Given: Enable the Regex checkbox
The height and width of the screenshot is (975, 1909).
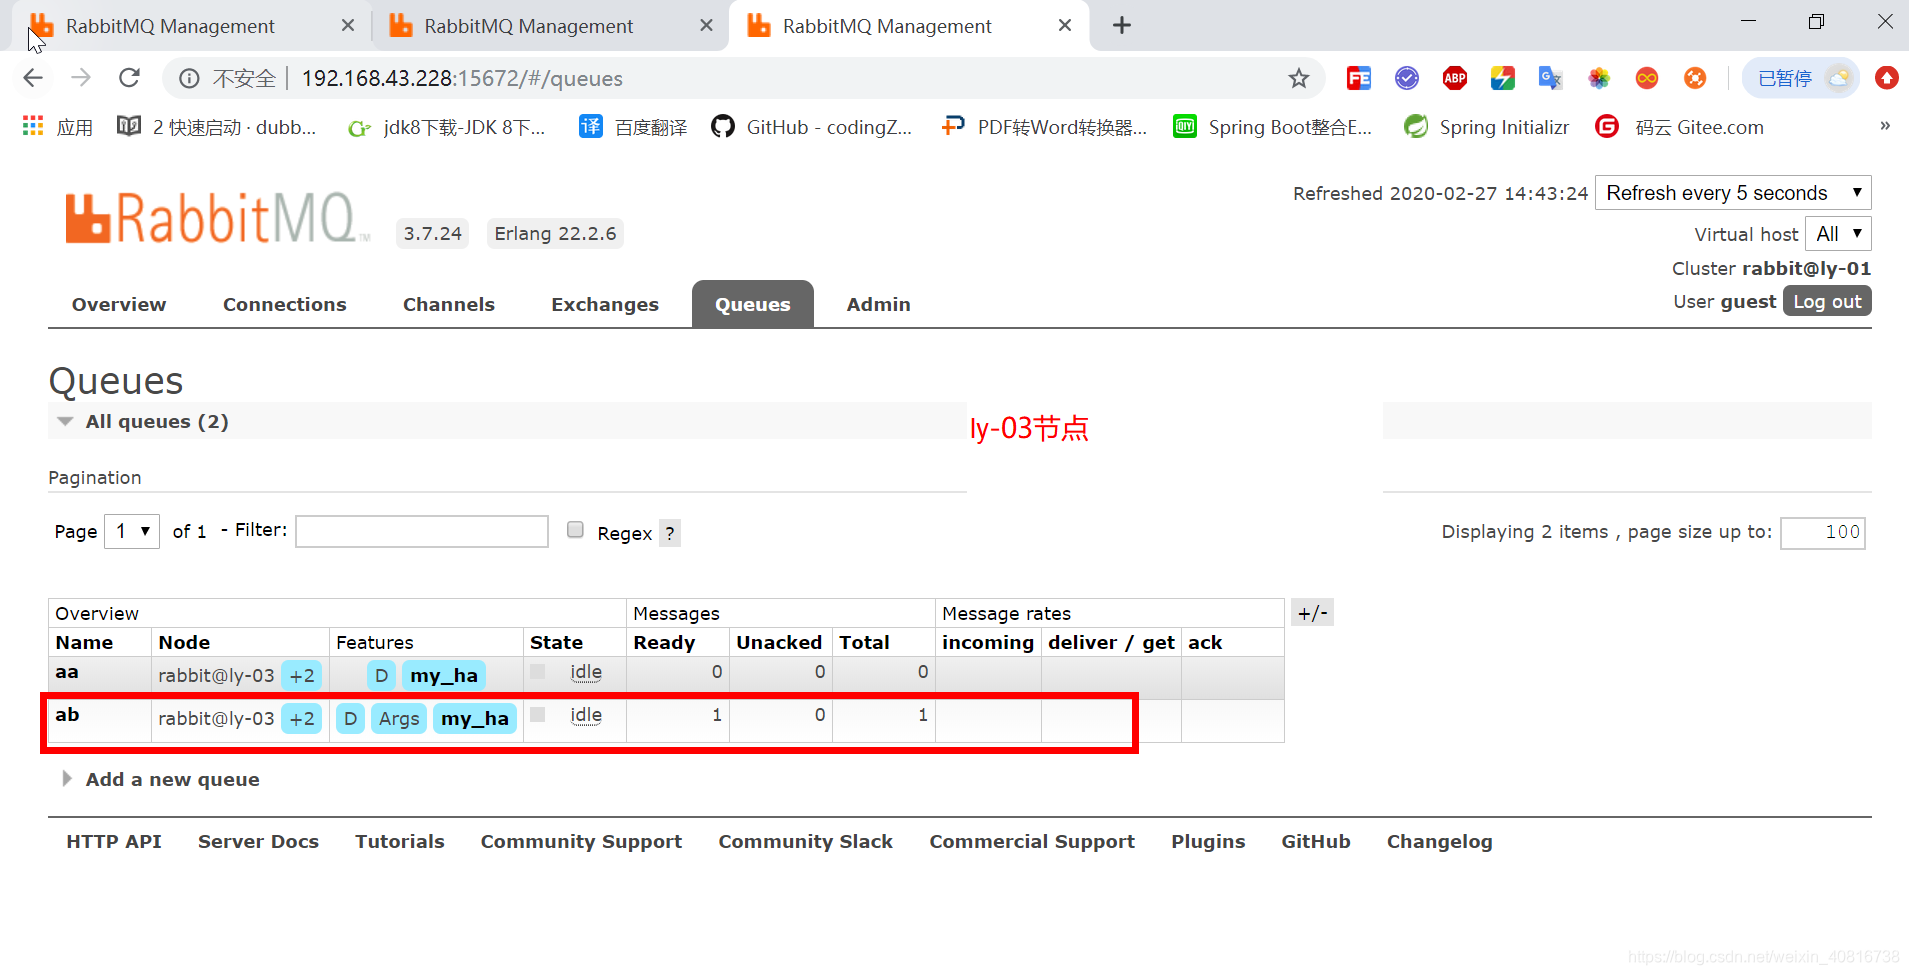Looking at the screenshot, I should [x=575, y=530].
